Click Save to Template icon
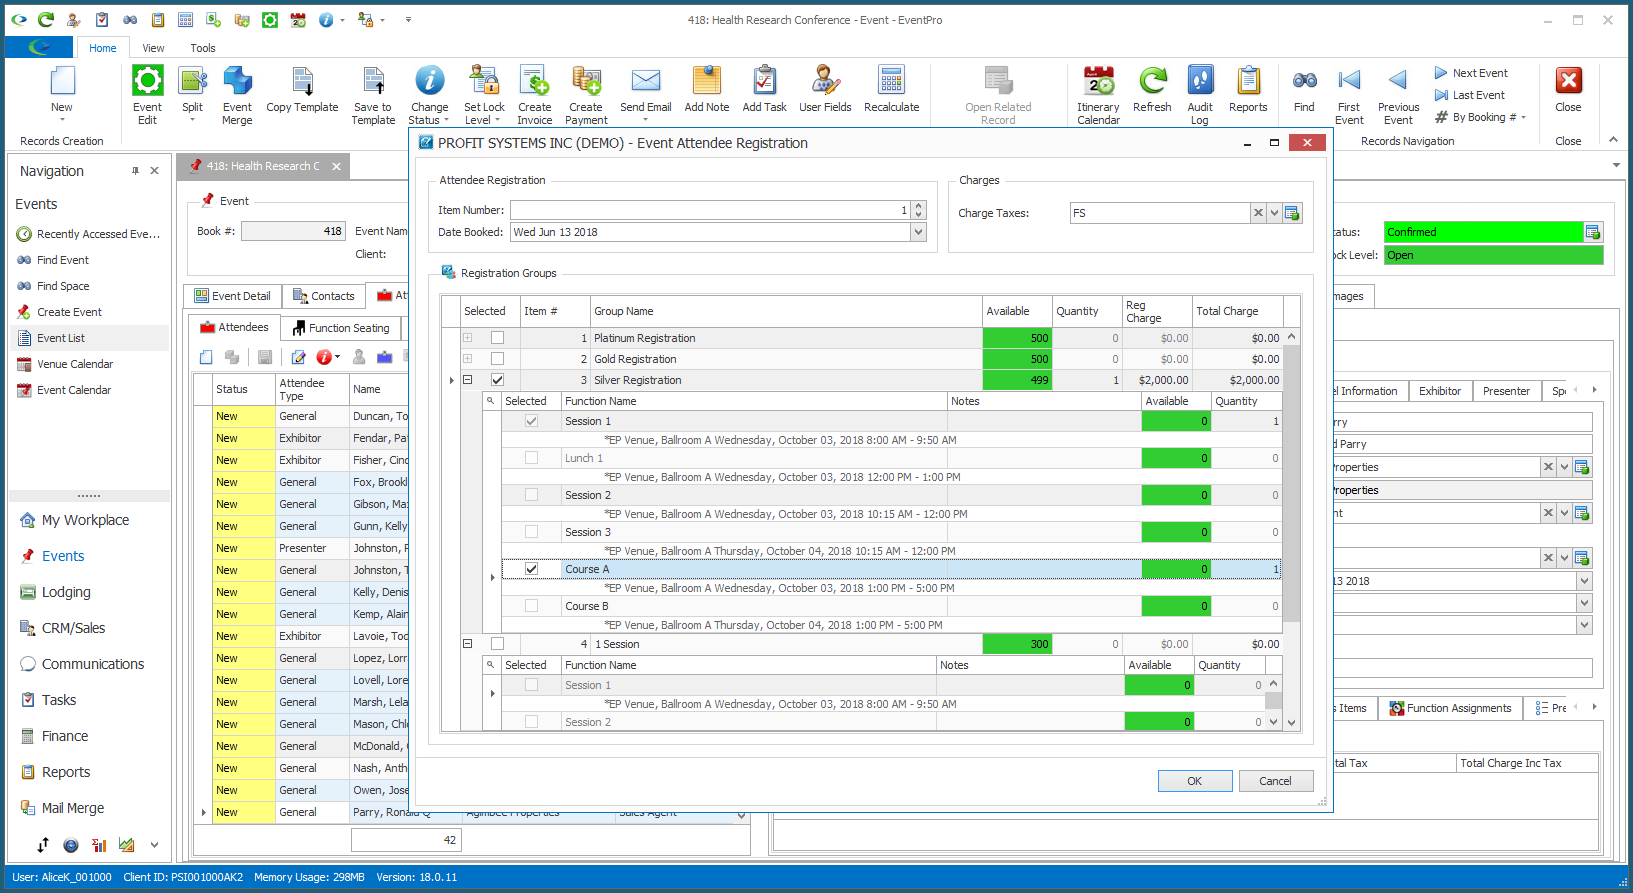This screenshot has height=893, width=1633. pyautogui.click(x=373, y=95)
